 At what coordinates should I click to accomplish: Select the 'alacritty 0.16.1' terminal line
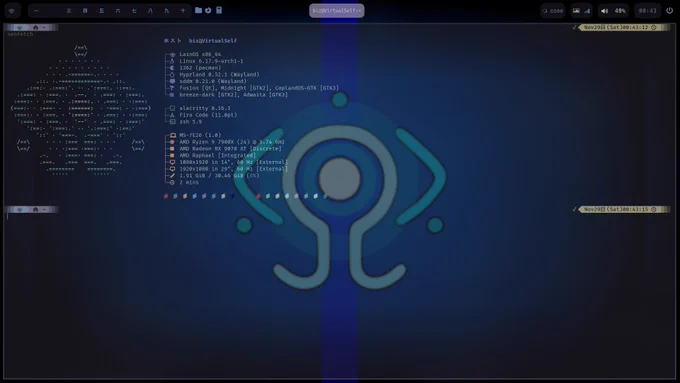[205, 108]
